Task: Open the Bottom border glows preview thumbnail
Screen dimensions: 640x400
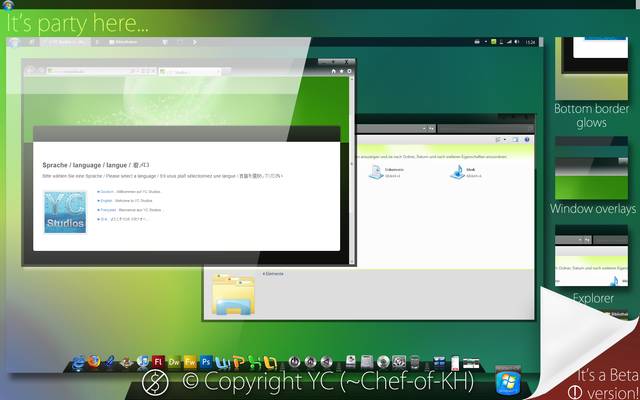Action: click(590, 68)
